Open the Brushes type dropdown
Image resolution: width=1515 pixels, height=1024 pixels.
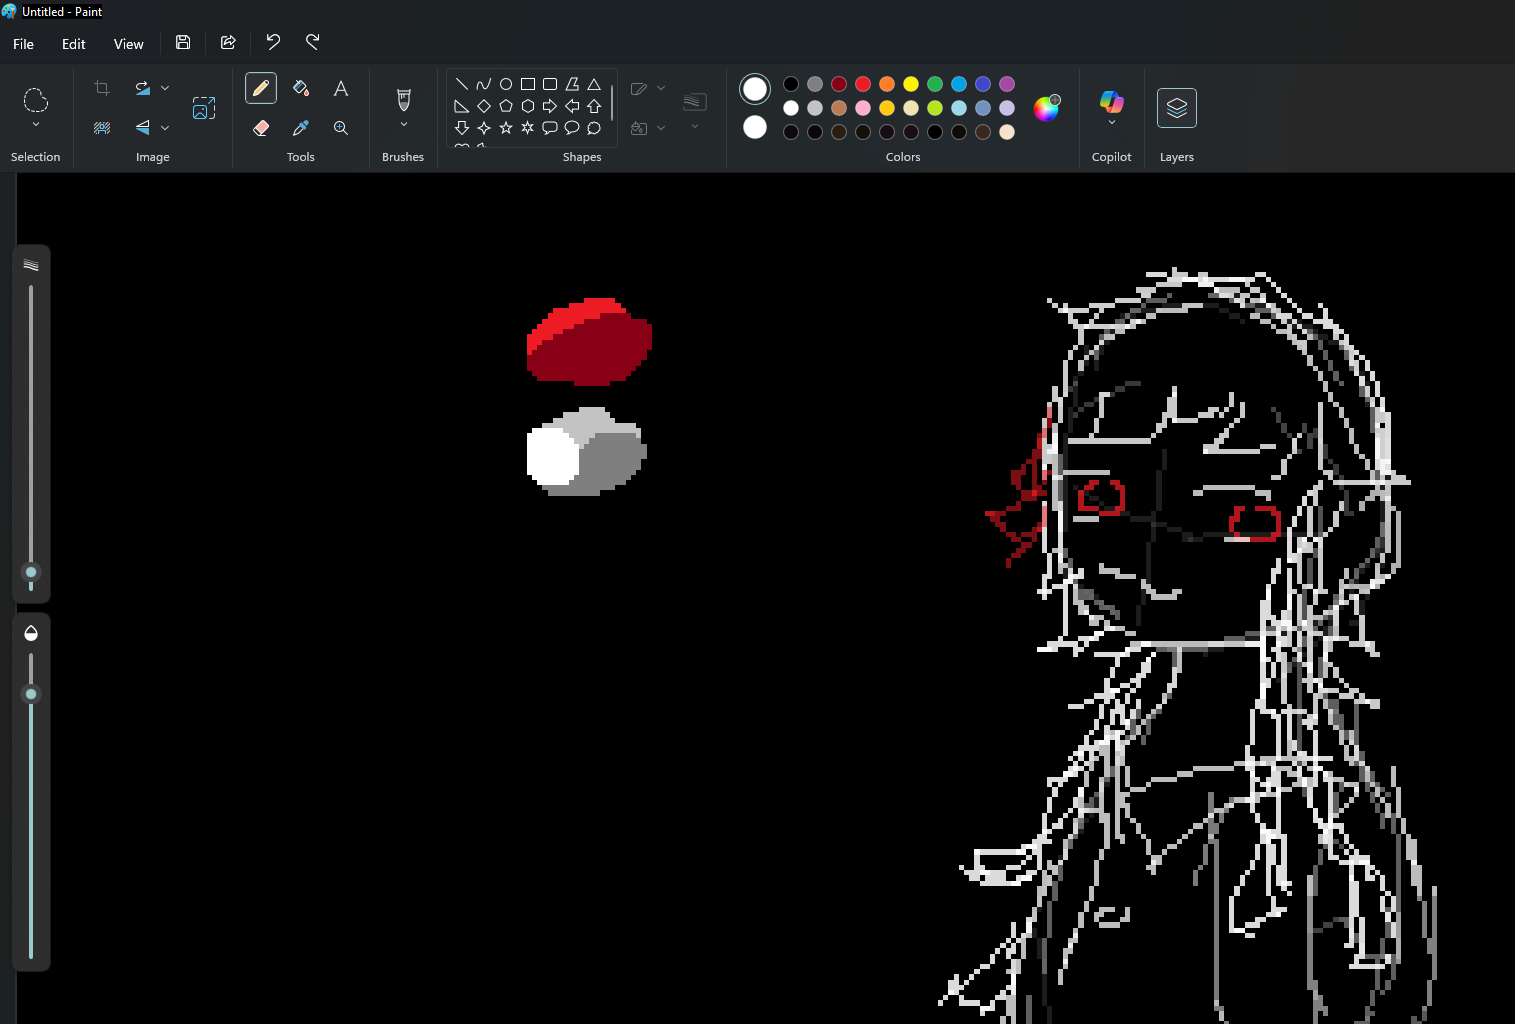coord(404,125)
